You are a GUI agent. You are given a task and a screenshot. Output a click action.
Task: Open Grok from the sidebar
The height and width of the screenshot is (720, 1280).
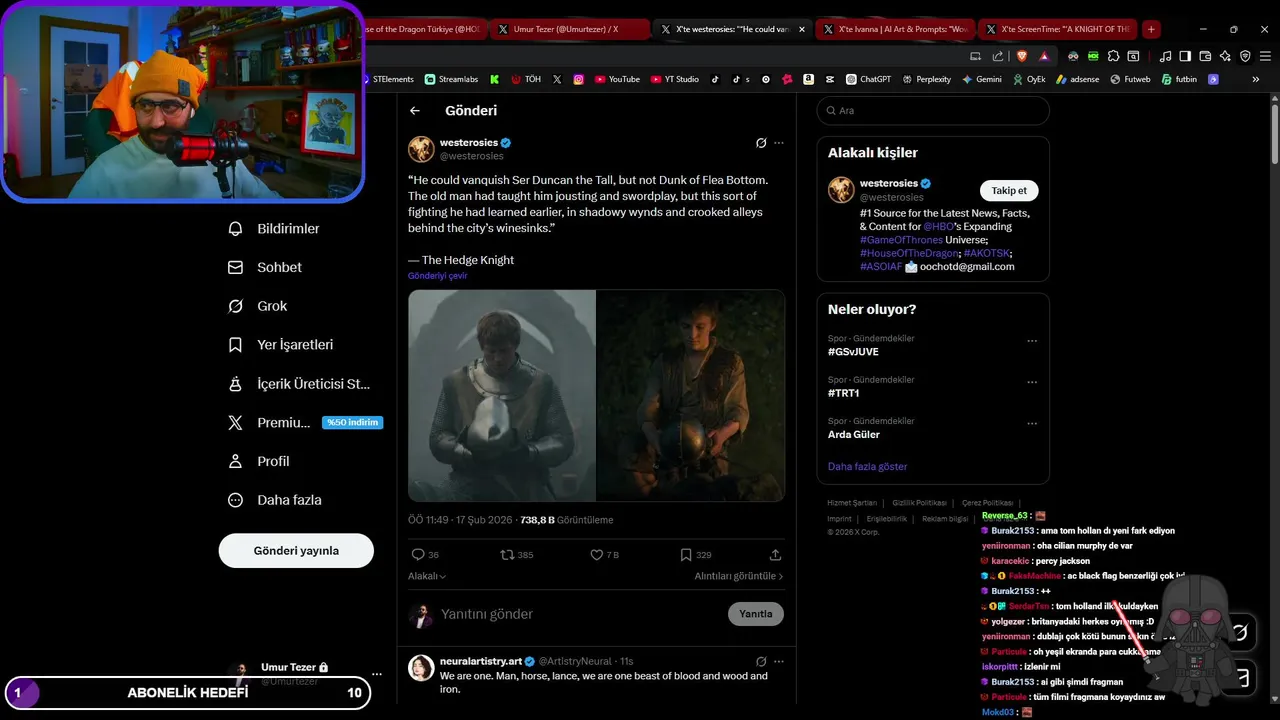(x=258, y=306)
